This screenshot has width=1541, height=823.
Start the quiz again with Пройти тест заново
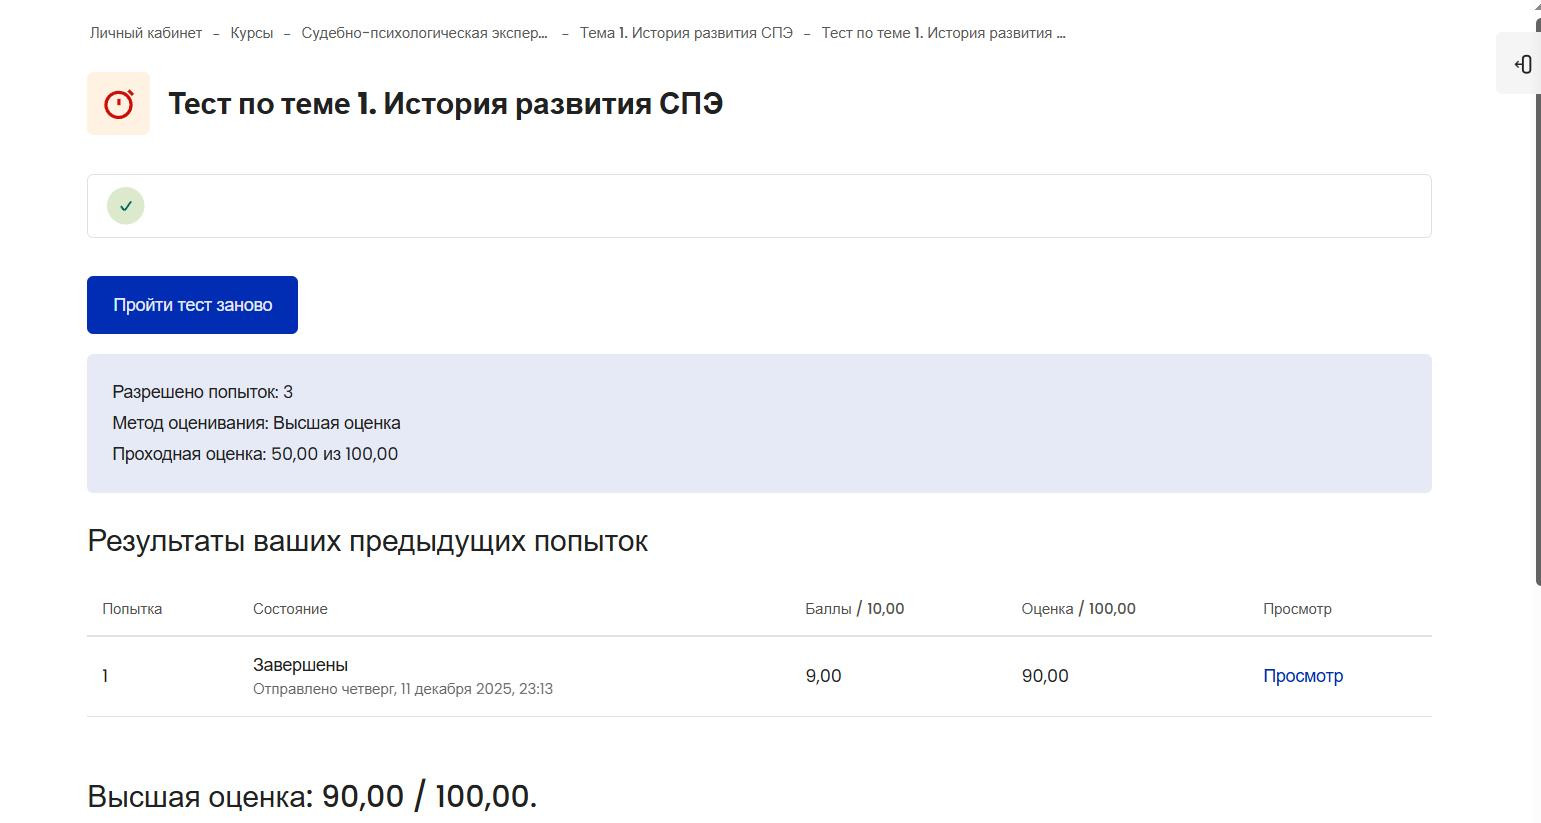point(192,305)
